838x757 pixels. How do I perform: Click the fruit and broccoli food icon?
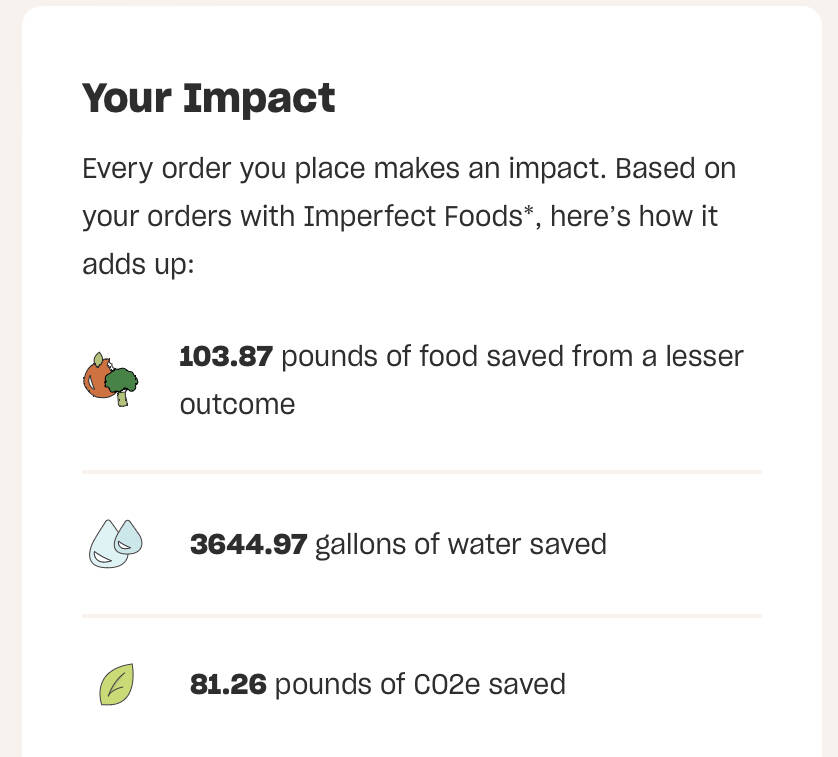[111, 380]
